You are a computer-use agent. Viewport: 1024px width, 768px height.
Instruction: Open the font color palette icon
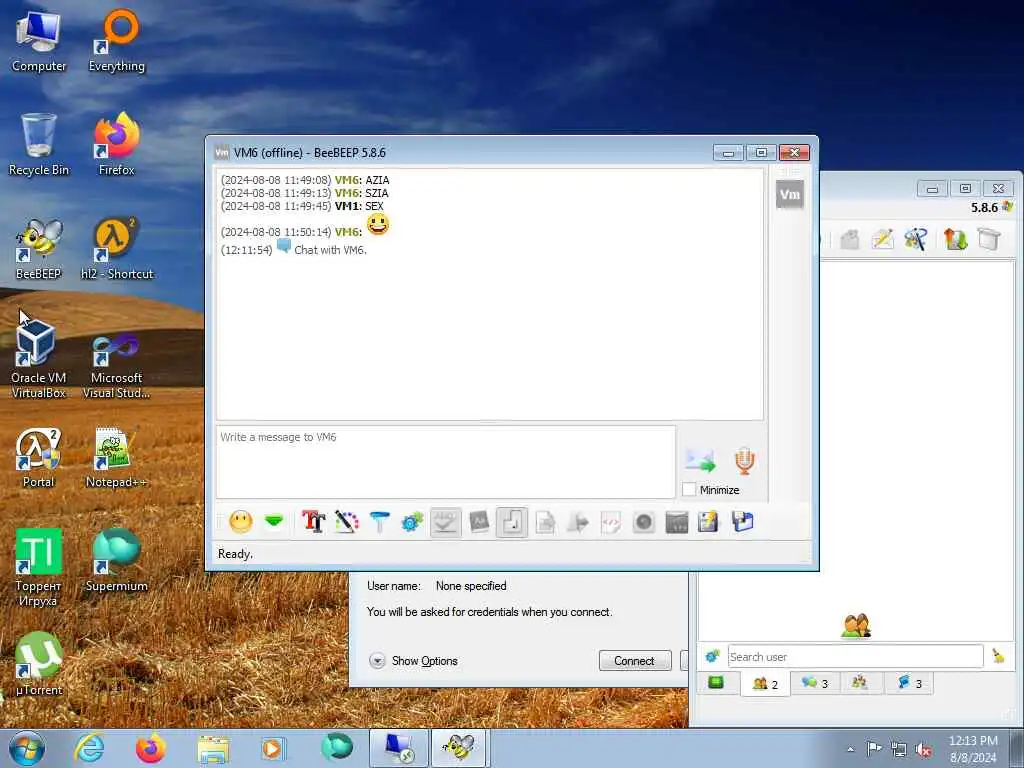click(347, 522)
